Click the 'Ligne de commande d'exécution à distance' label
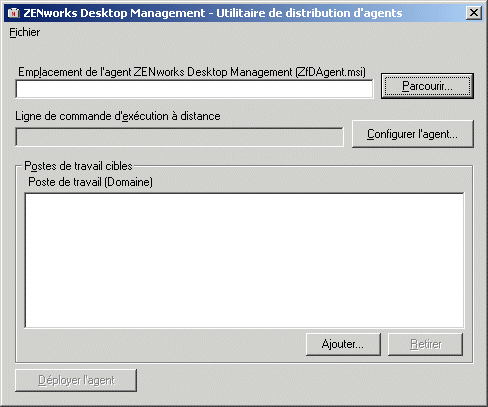Screen dimensions: 488x407 (x=118, y=116)
